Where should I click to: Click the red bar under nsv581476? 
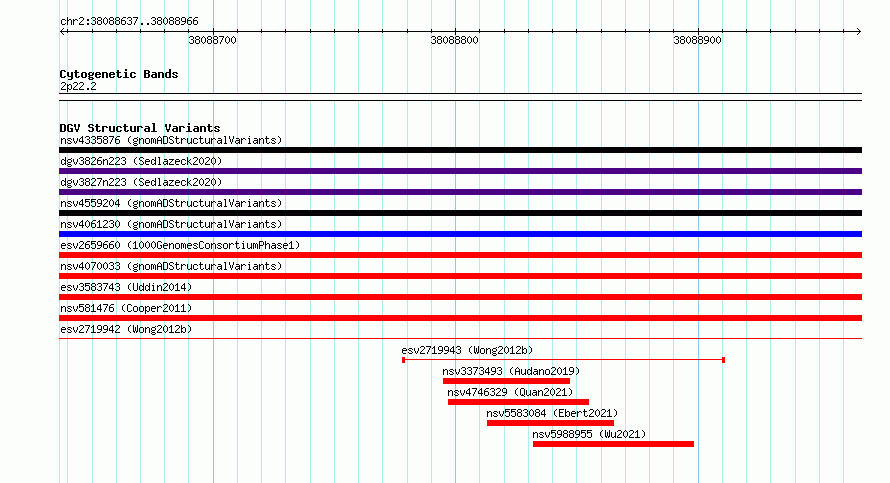click(x=460, y=318)
